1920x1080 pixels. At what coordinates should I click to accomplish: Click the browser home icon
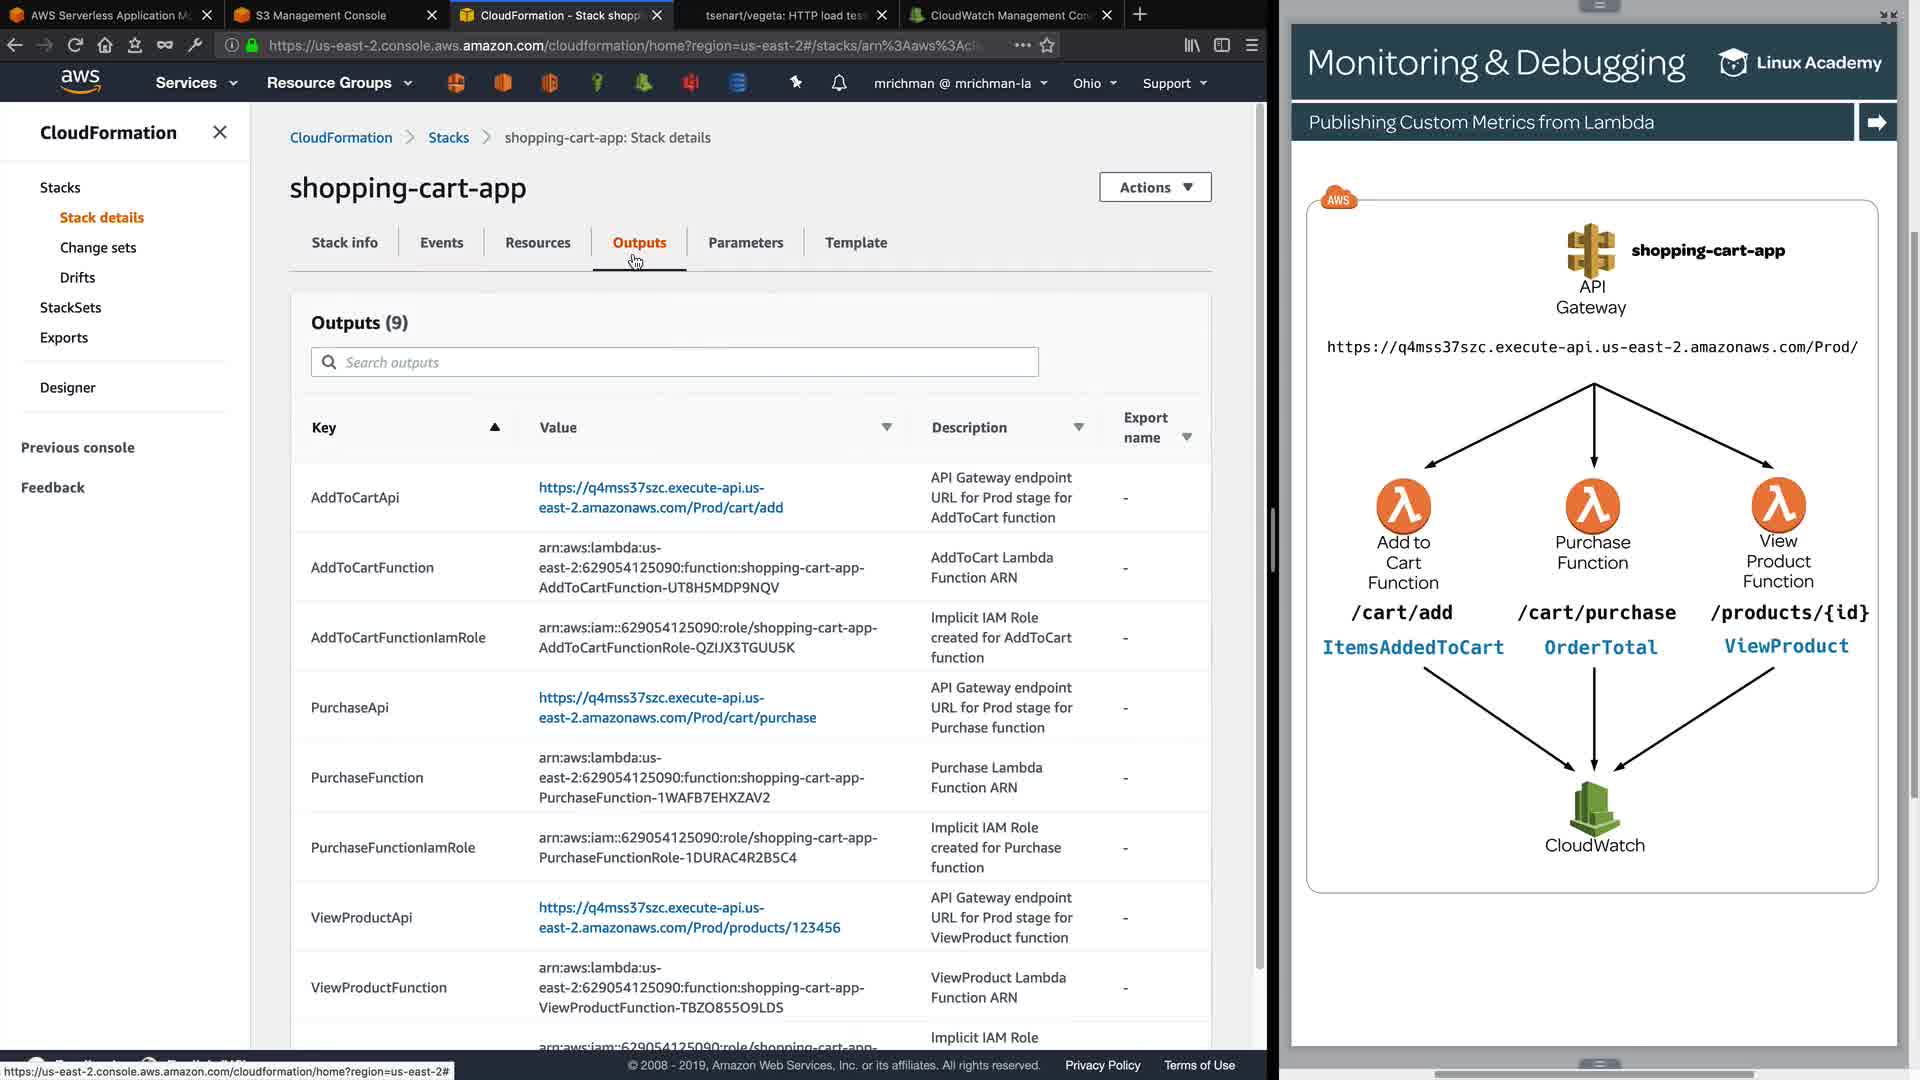(x=105, y=45)
